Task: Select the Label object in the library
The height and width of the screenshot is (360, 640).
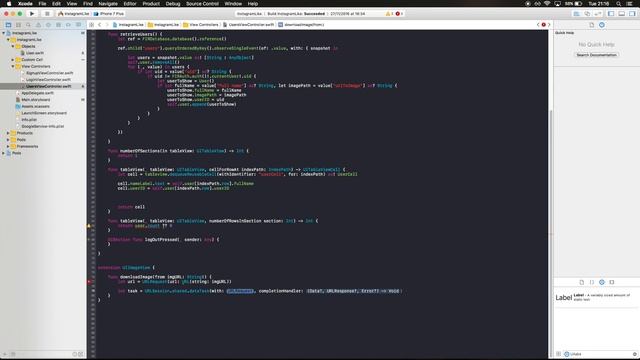Action: point(596,298)
